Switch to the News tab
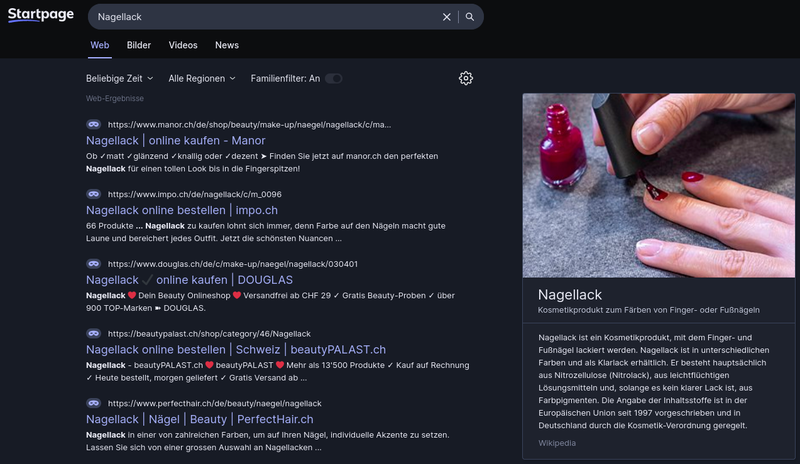 [227, 45]
